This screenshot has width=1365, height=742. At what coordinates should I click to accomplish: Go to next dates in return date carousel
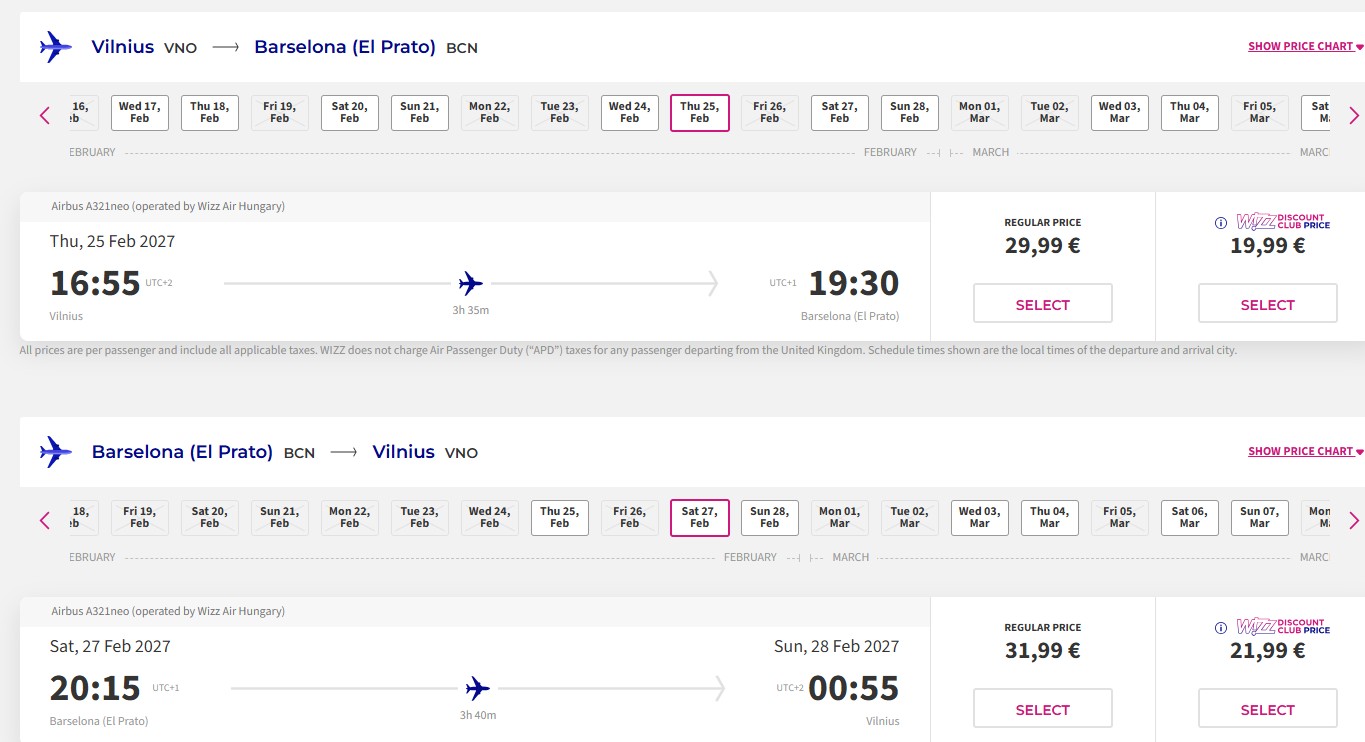1354,520
